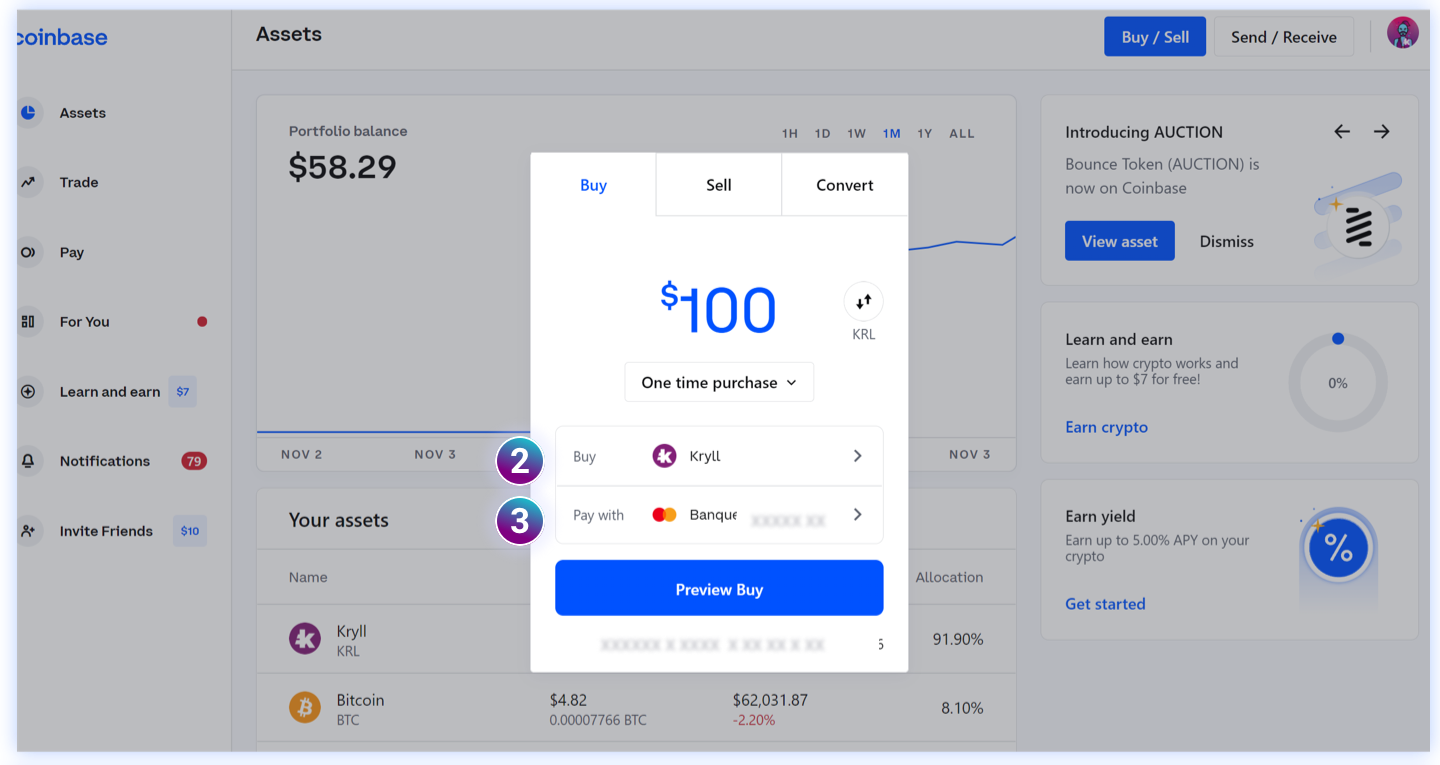The height and width of the screenshot is (765, 1440).
Task: Expand the Pay with Banque chevron
Action: pyautogui.click(x=857, y=515)
